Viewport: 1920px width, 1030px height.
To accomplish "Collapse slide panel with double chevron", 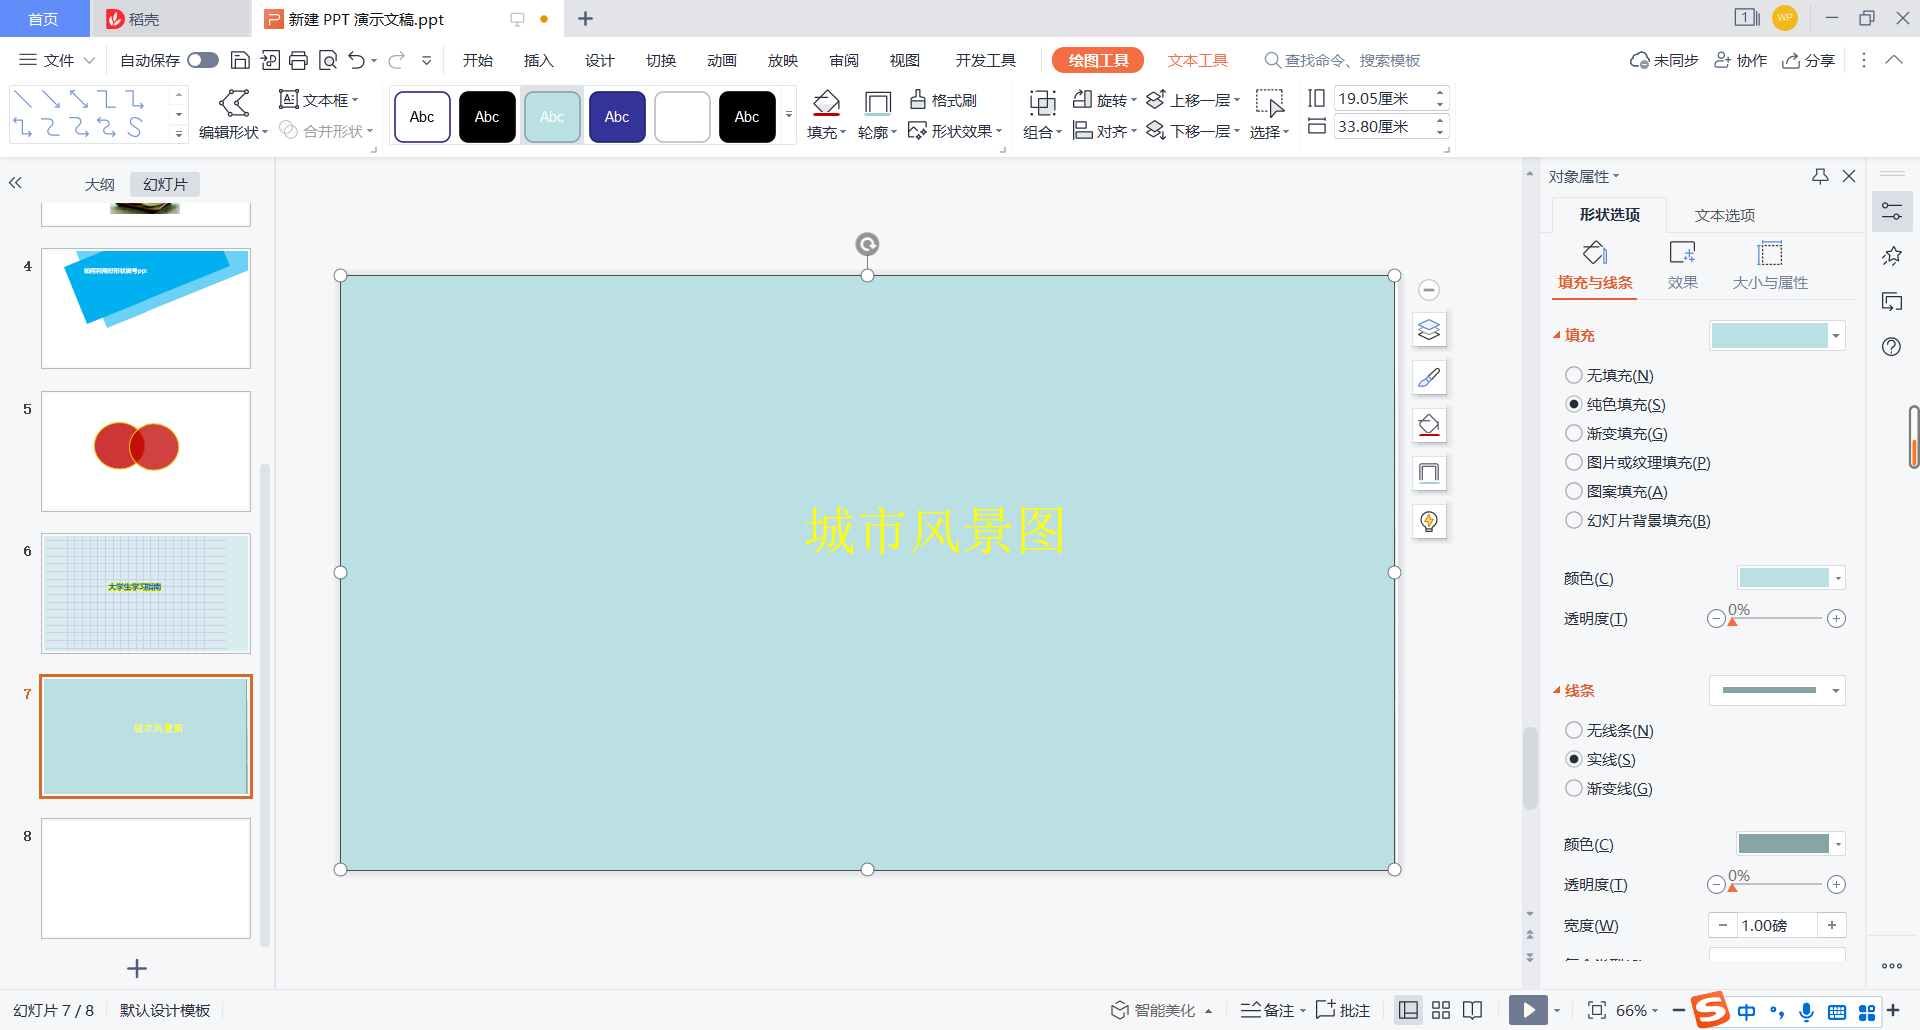I will (x=15, y=183).
